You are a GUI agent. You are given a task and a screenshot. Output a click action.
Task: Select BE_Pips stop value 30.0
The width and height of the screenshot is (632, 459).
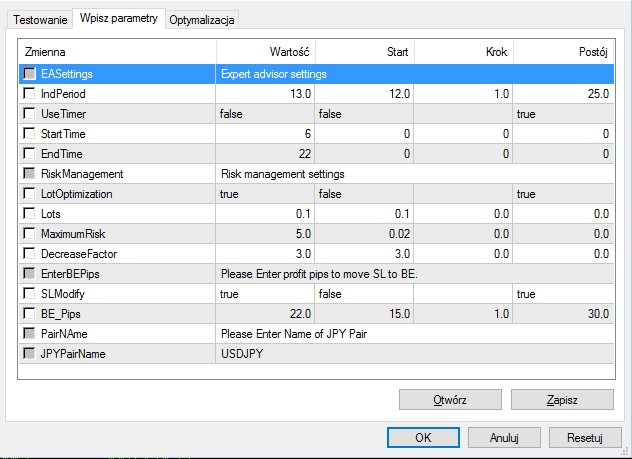point(563,314)
